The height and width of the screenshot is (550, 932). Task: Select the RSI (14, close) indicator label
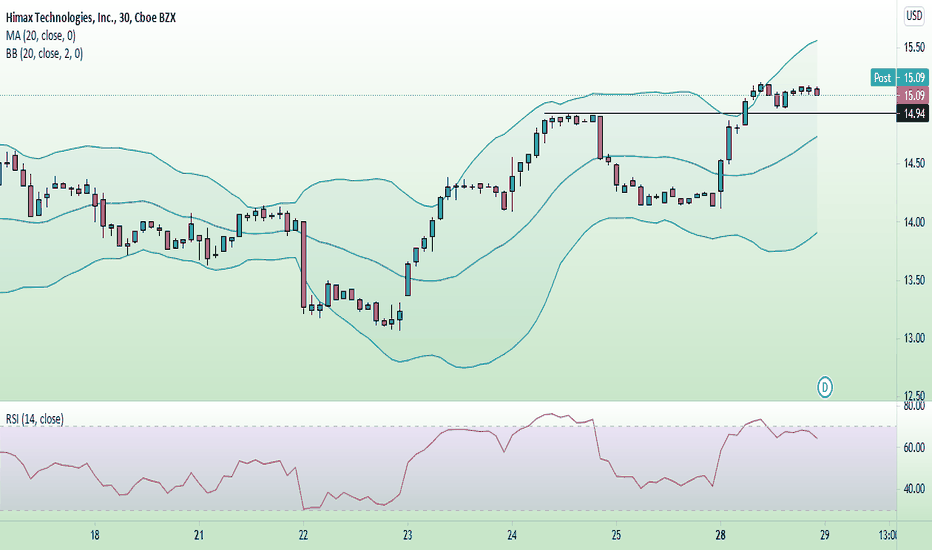[x=34, y=419]
